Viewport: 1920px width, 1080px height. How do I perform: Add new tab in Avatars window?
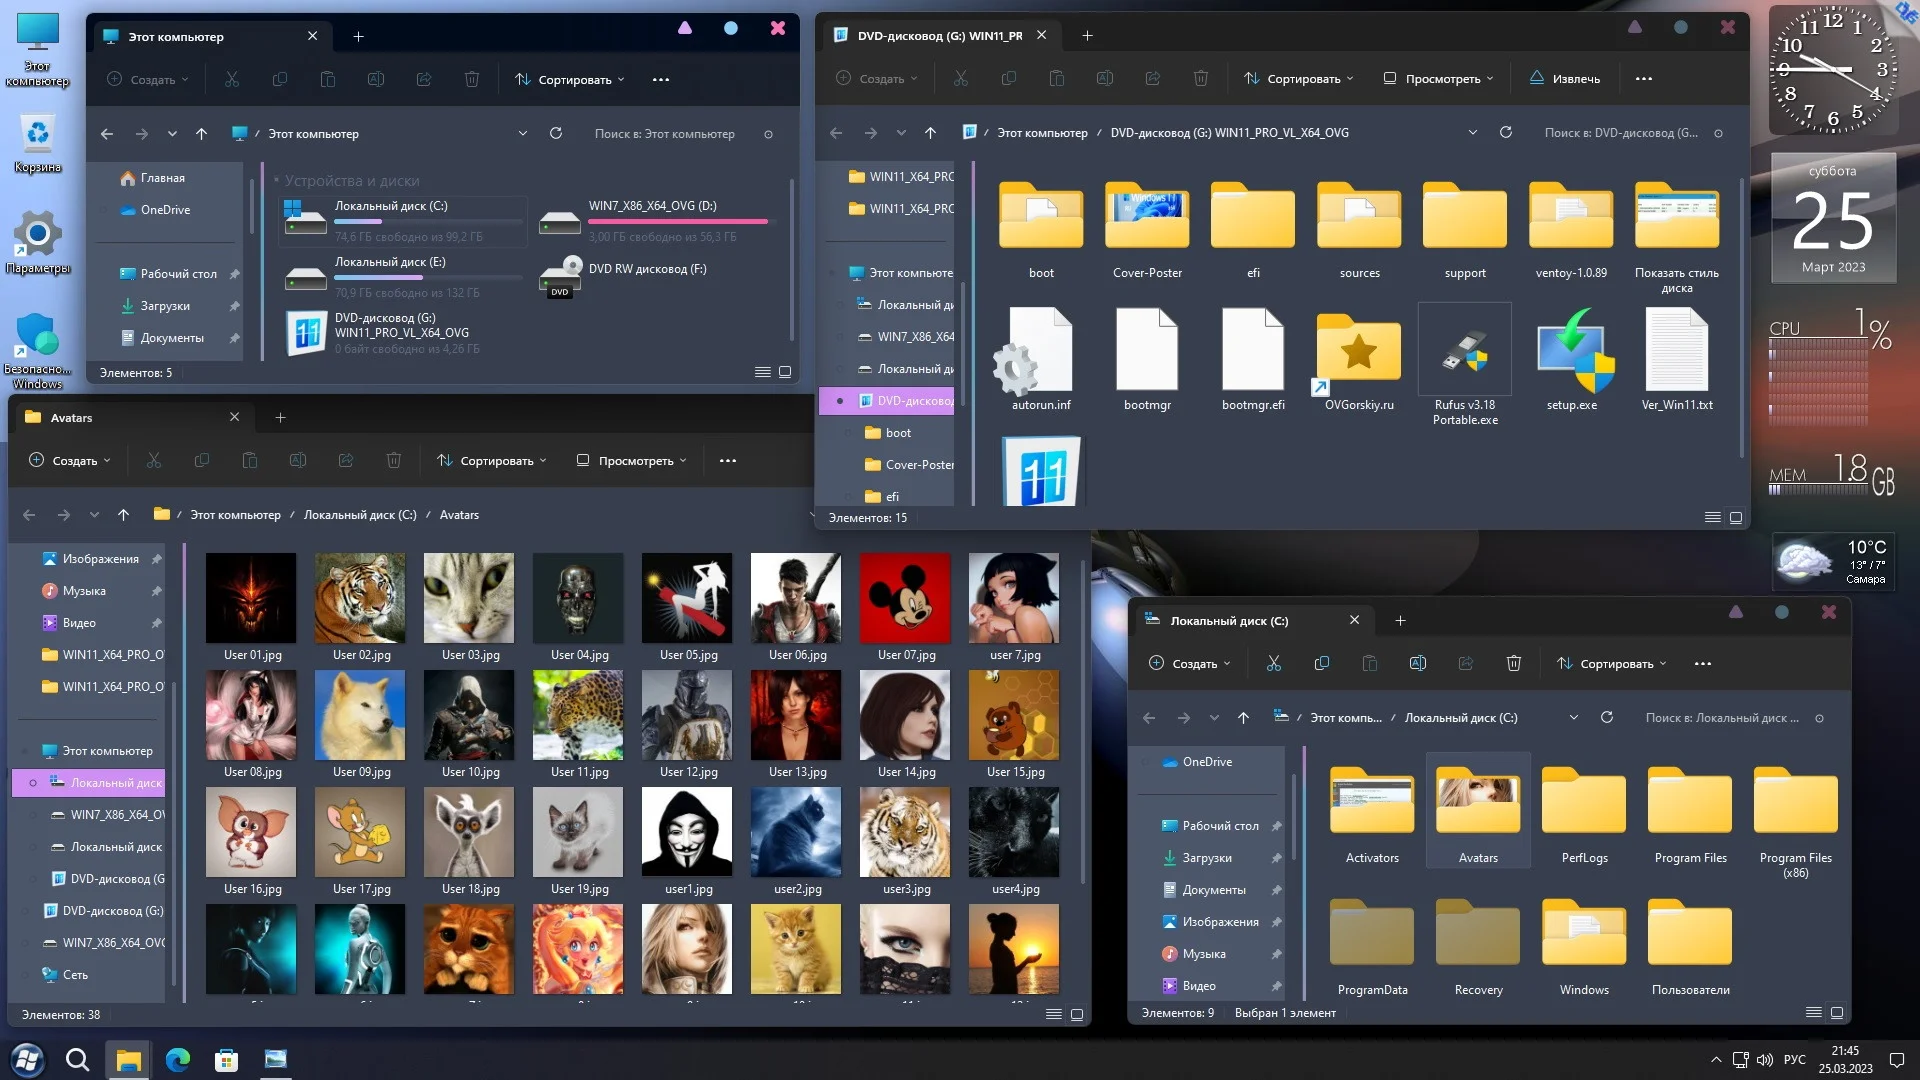(x=280, y=418)
